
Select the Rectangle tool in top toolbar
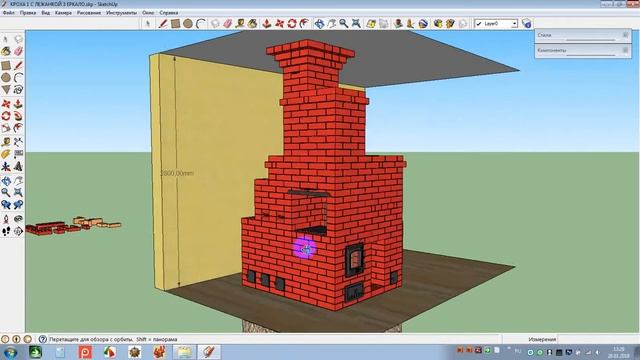176,24
